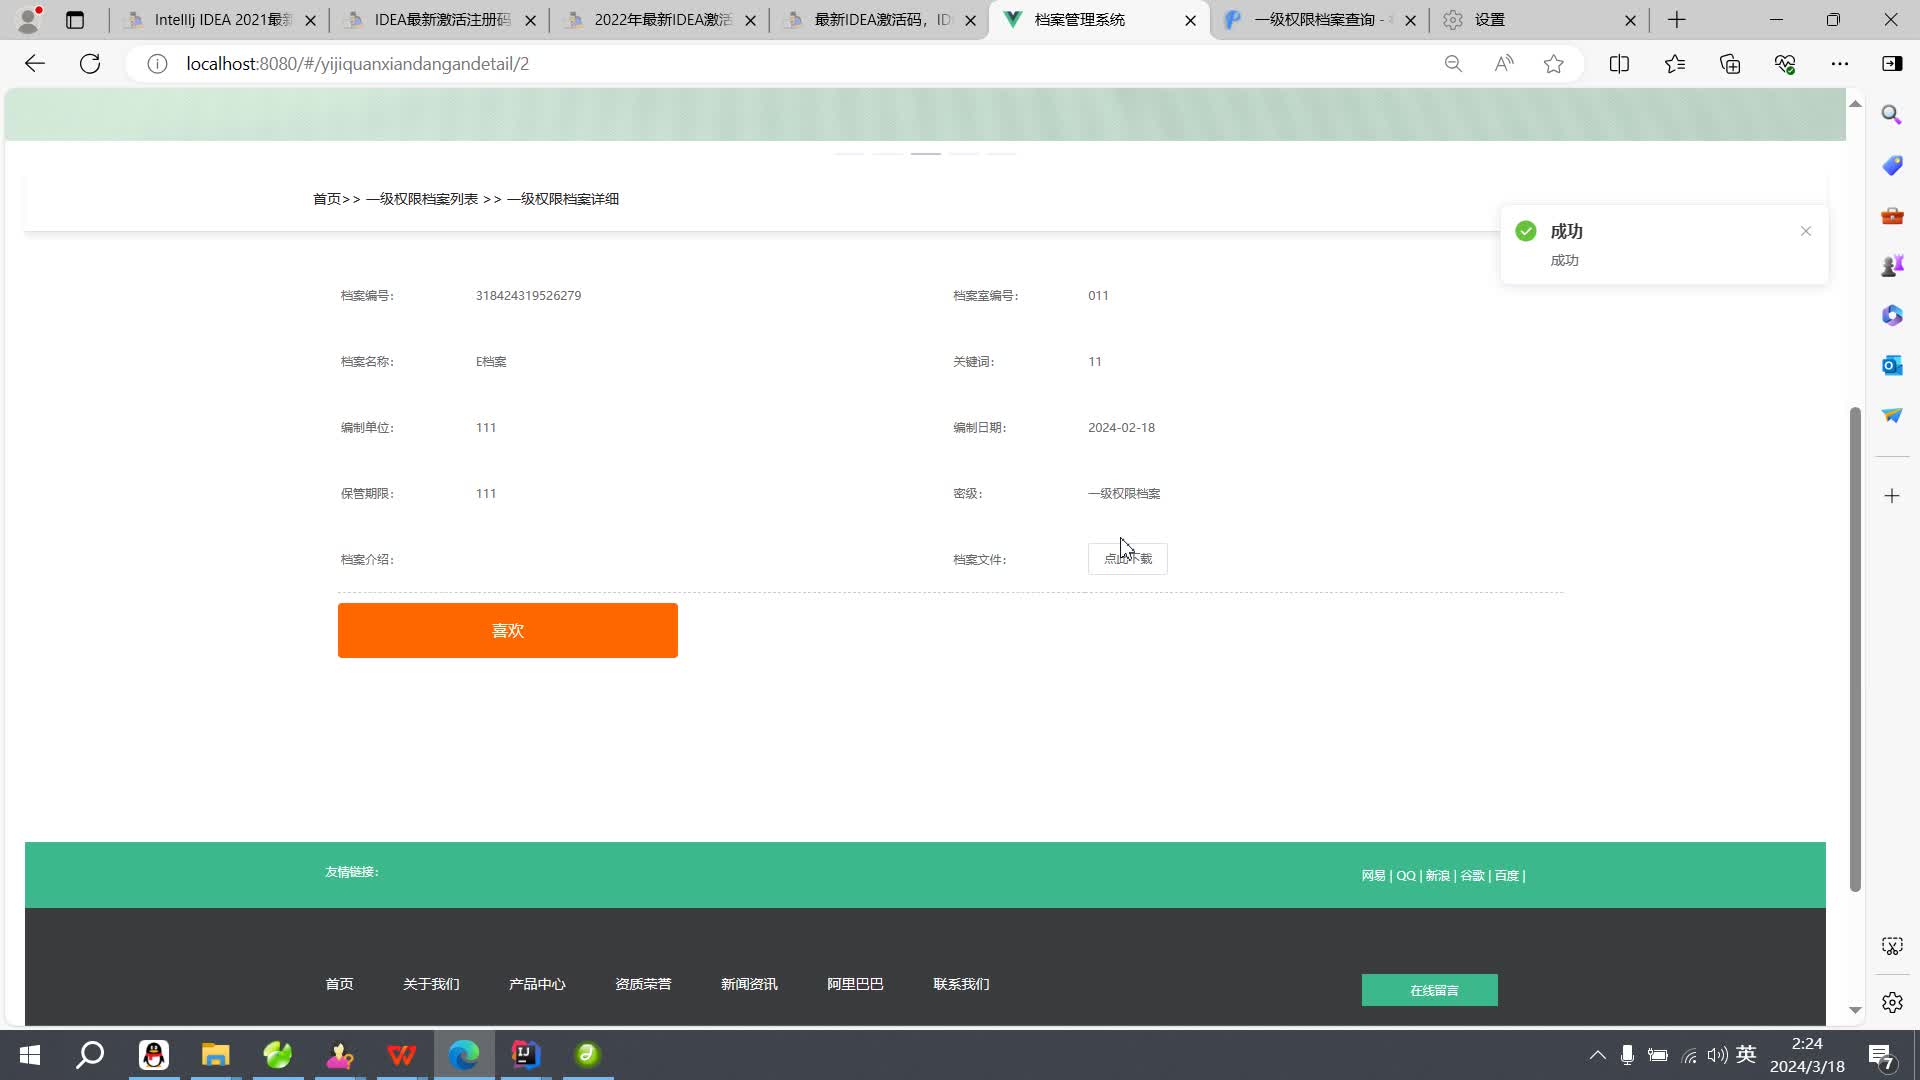The width and height of the screenshot is (1920, 1080).
Task: Open Edge sidebar settings gear
Action: tap(1891, 1002)
